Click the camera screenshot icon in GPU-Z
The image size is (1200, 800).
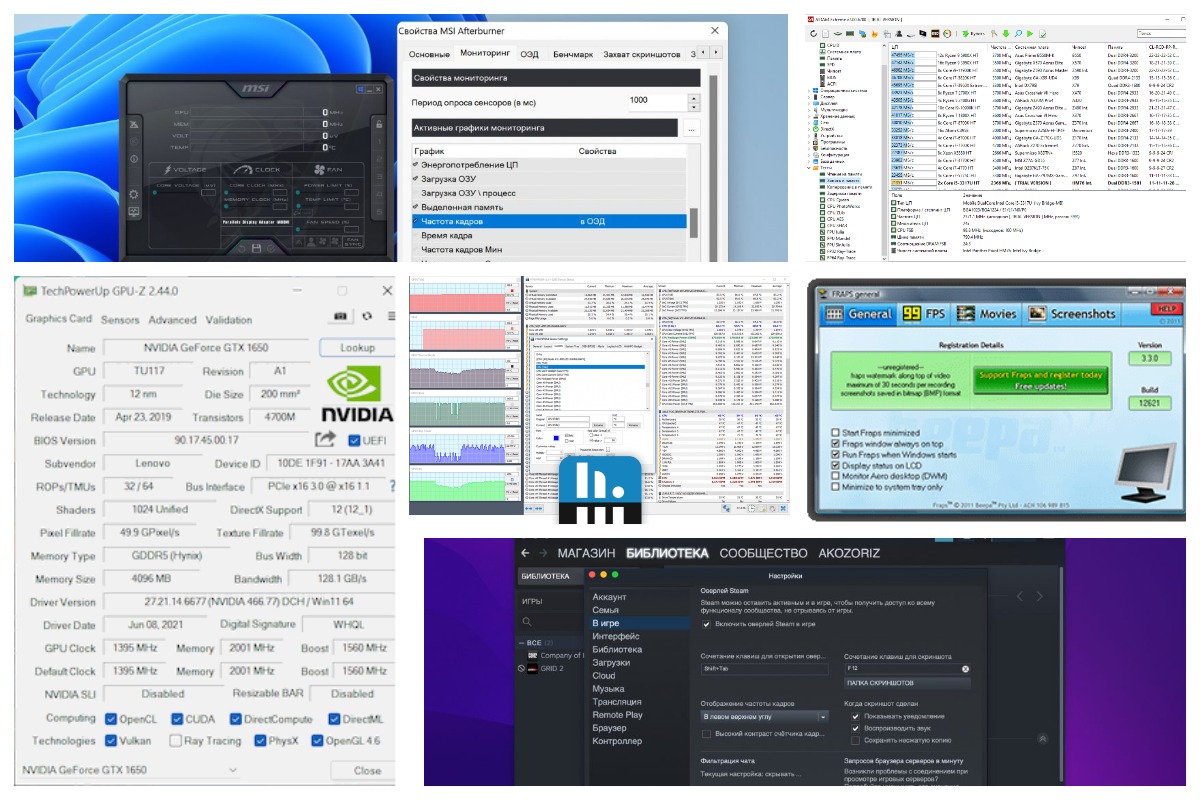(x=342, y=316)
